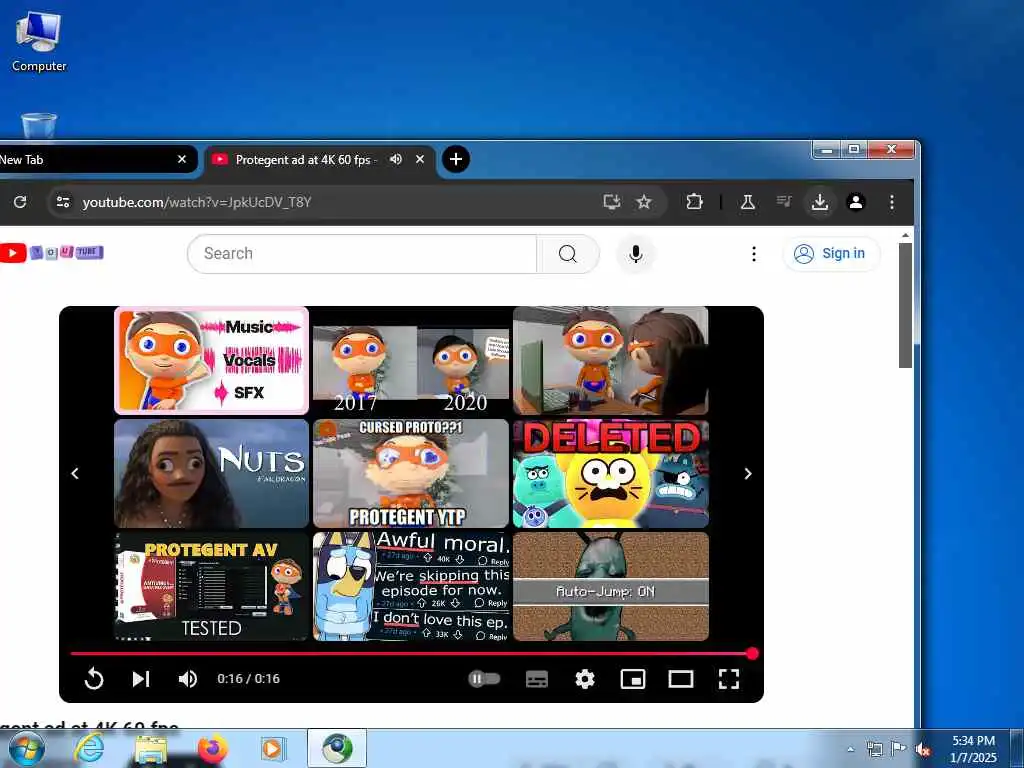Open thumbnail with Proto at laptop
Image resolution: width=1024 pixels, height=768 pixels.
(611, 360)
